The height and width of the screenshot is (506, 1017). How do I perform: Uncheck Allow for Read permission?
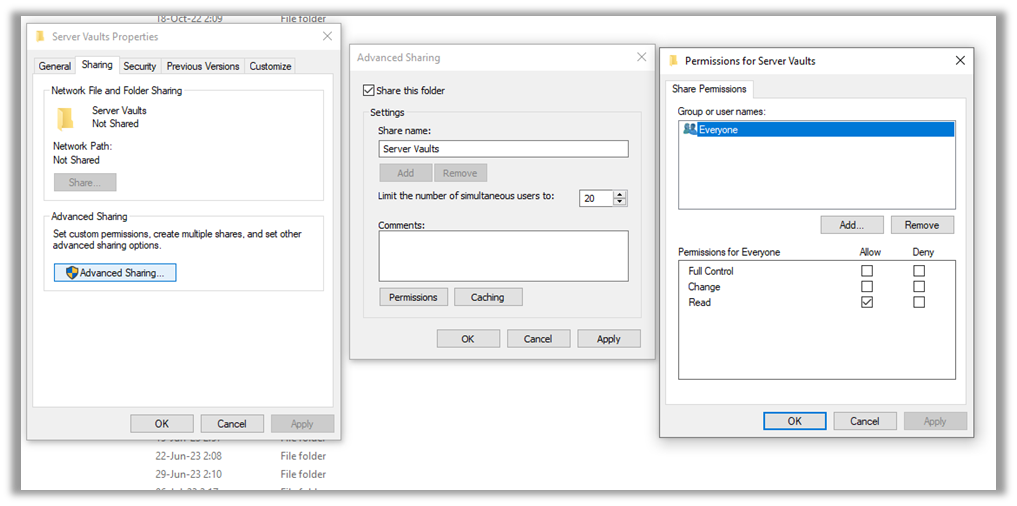(x=867, y=302)
